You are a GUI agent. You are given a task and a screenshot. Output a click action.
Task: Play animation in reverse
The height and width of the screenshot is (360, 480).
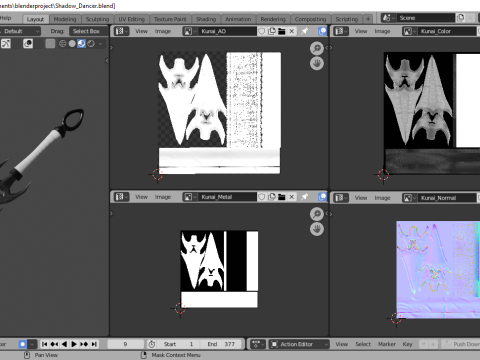pos(64,344)
